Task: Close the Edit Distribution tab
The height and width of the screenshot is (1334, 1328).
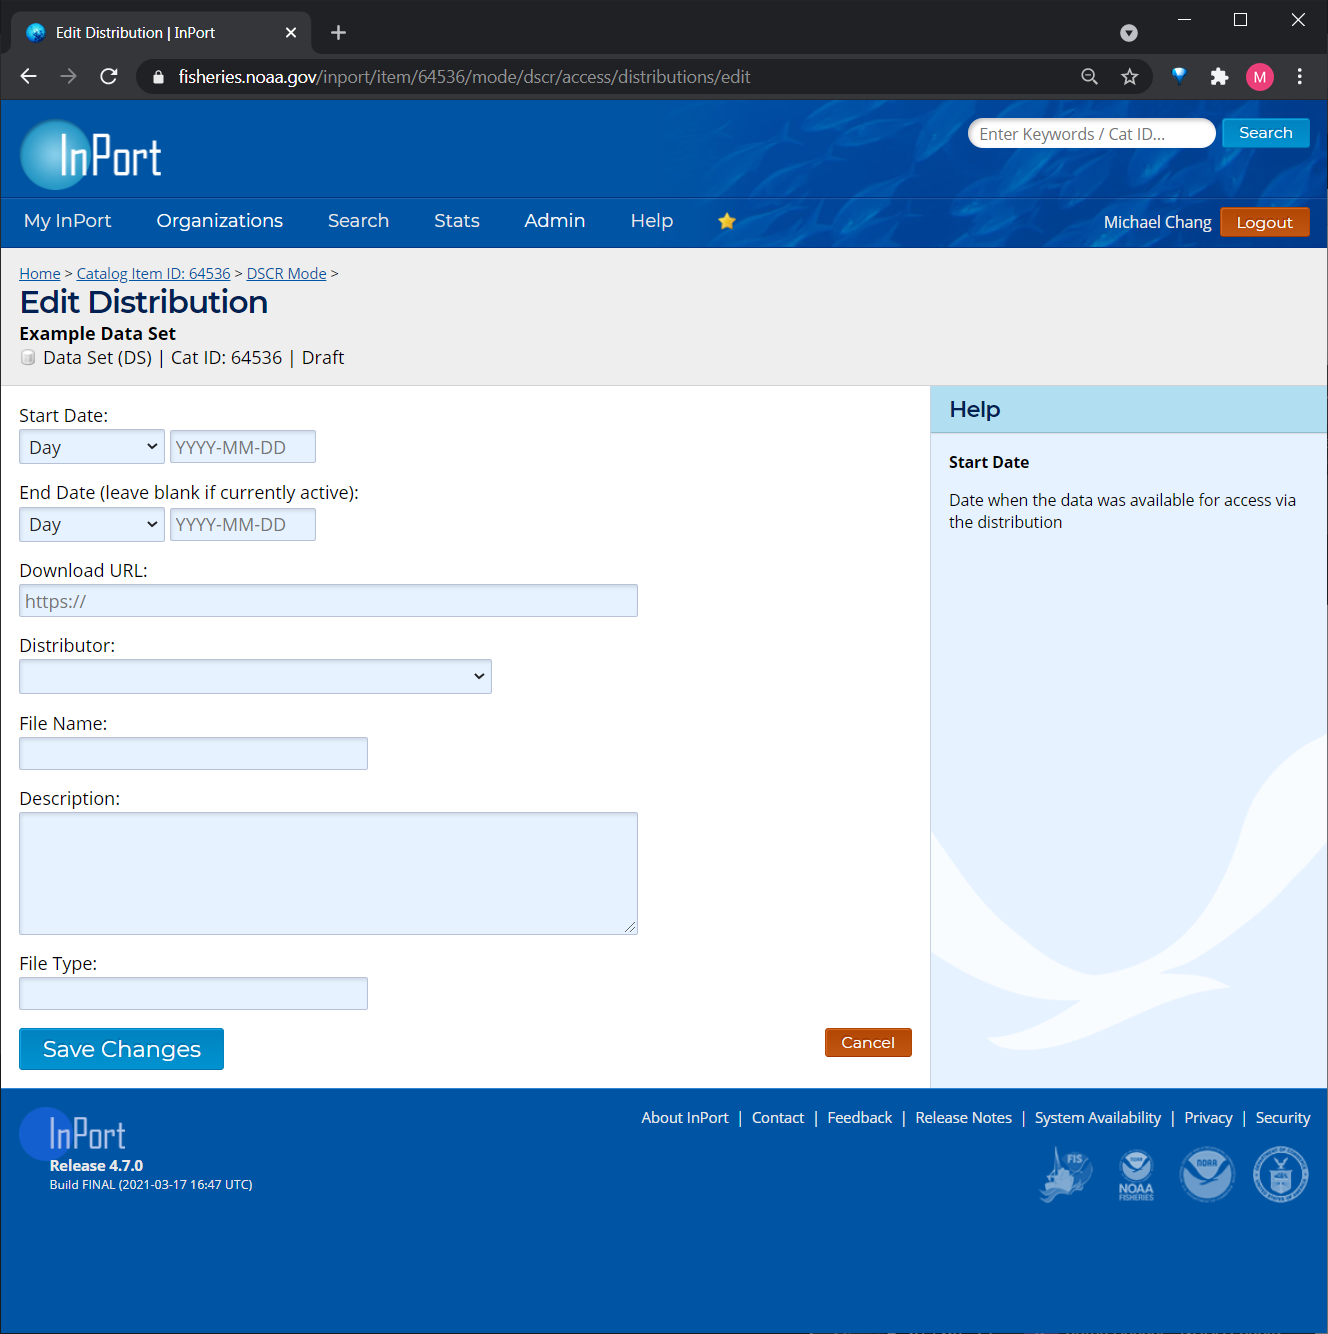Action: click(291, 33)
